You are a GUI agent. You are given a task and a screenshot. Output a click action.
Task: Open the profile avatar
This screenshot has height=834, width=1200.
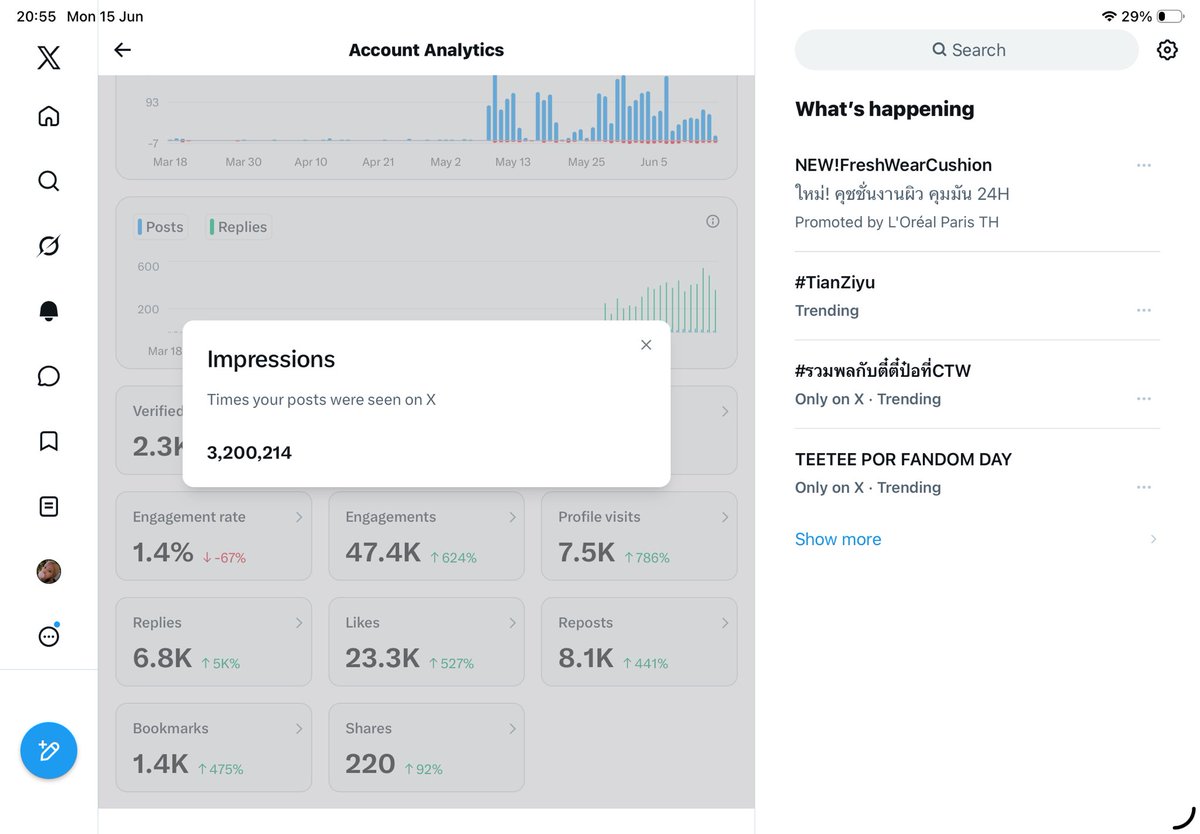tap(48, 571)
